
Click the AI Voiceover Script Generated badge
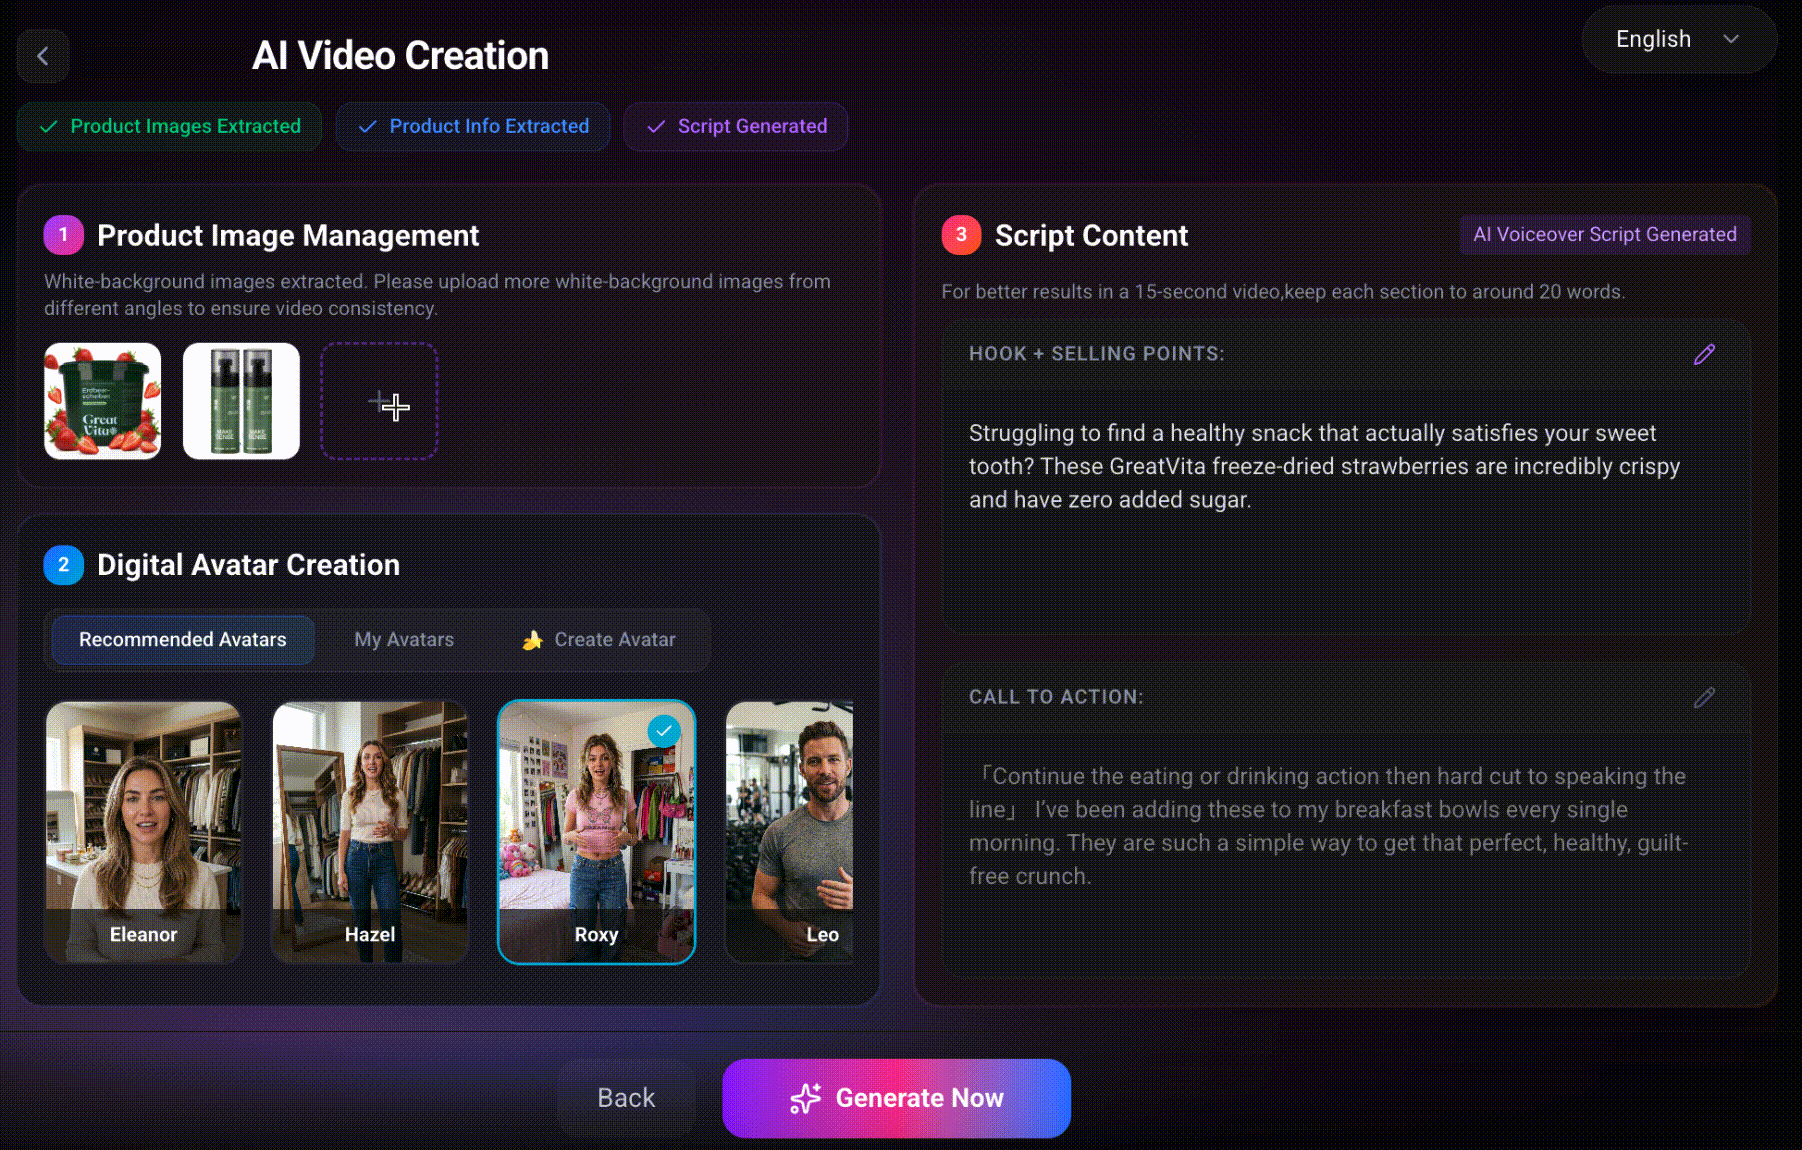tap(1605, 235)
